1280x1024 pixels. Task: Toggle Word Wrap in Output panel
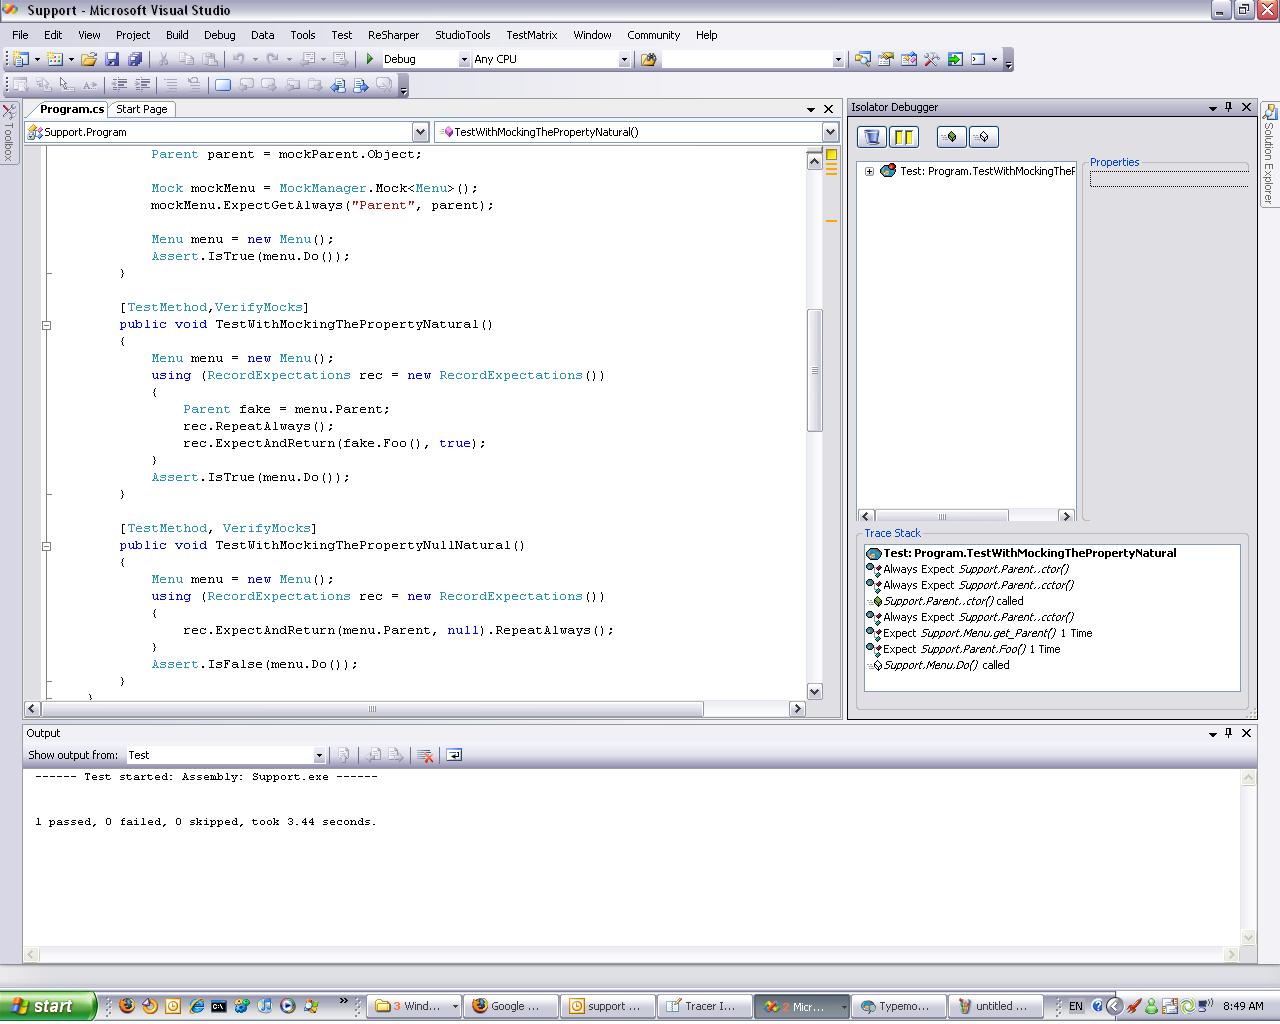pos(454,755)
